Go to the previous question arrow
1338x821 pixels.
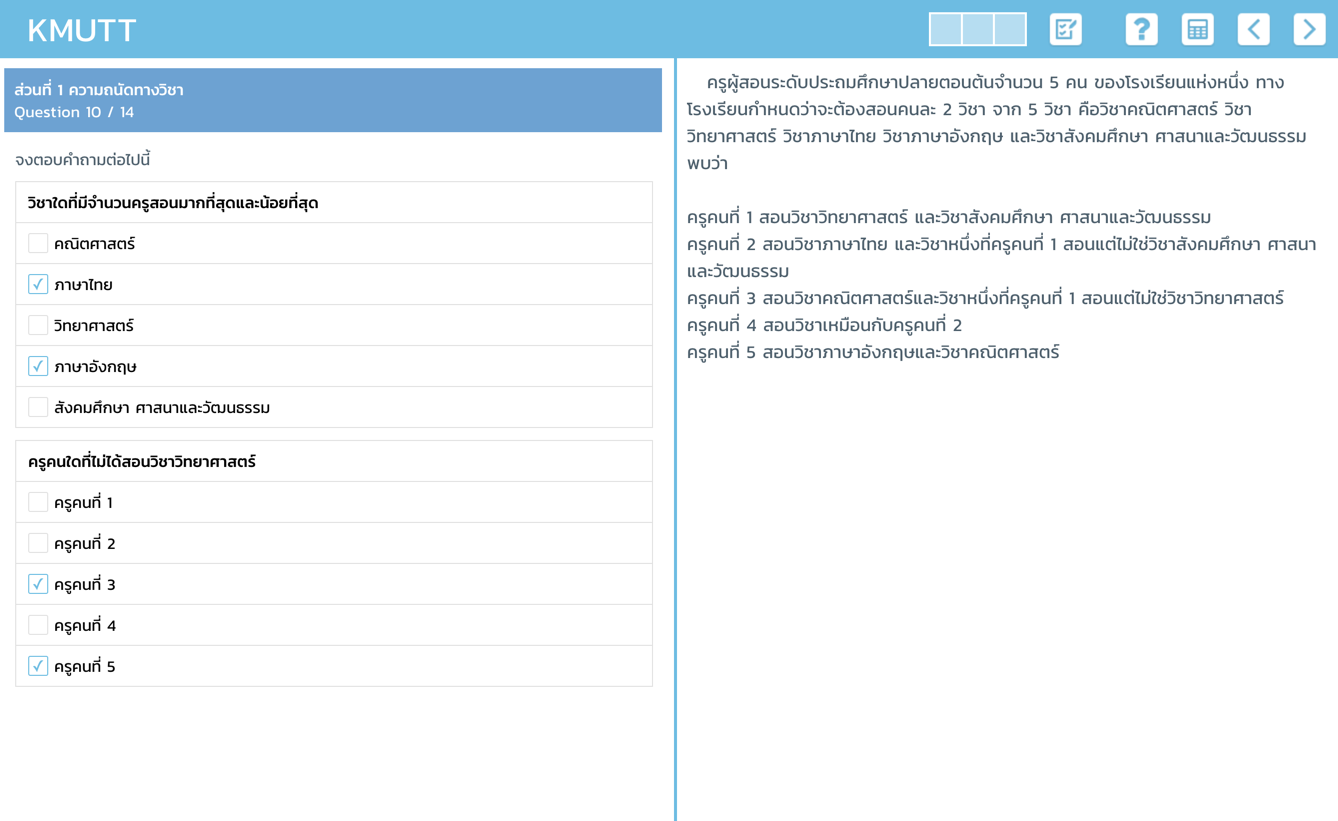(x=1253, y=29)
